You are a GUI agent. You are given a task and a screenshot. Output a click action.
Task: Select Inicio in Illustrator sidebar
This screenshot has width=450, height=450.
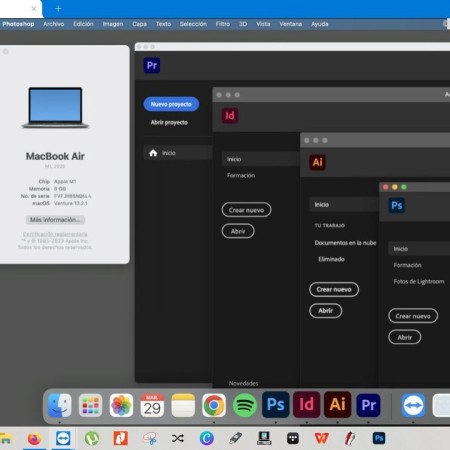344,204
